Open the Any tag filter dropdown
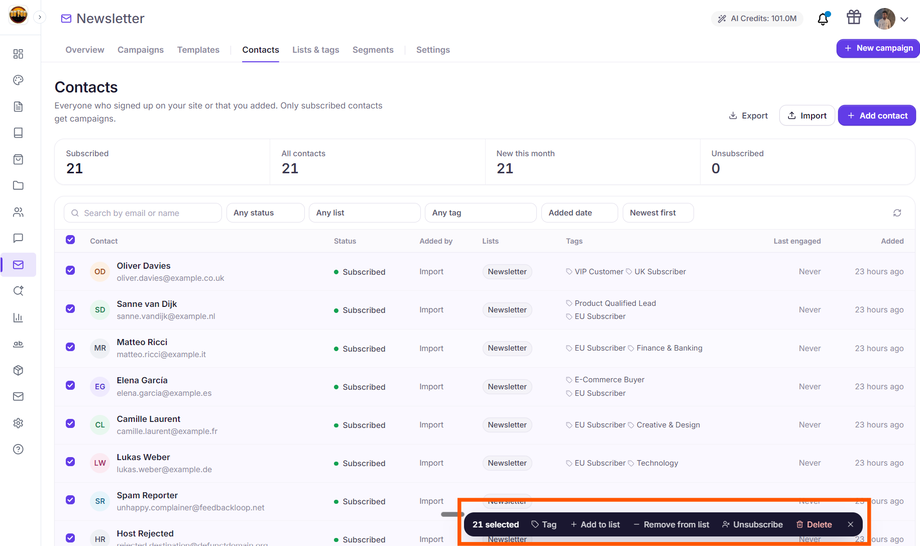This screenshot has height=546, width=920. click(480, 213)
